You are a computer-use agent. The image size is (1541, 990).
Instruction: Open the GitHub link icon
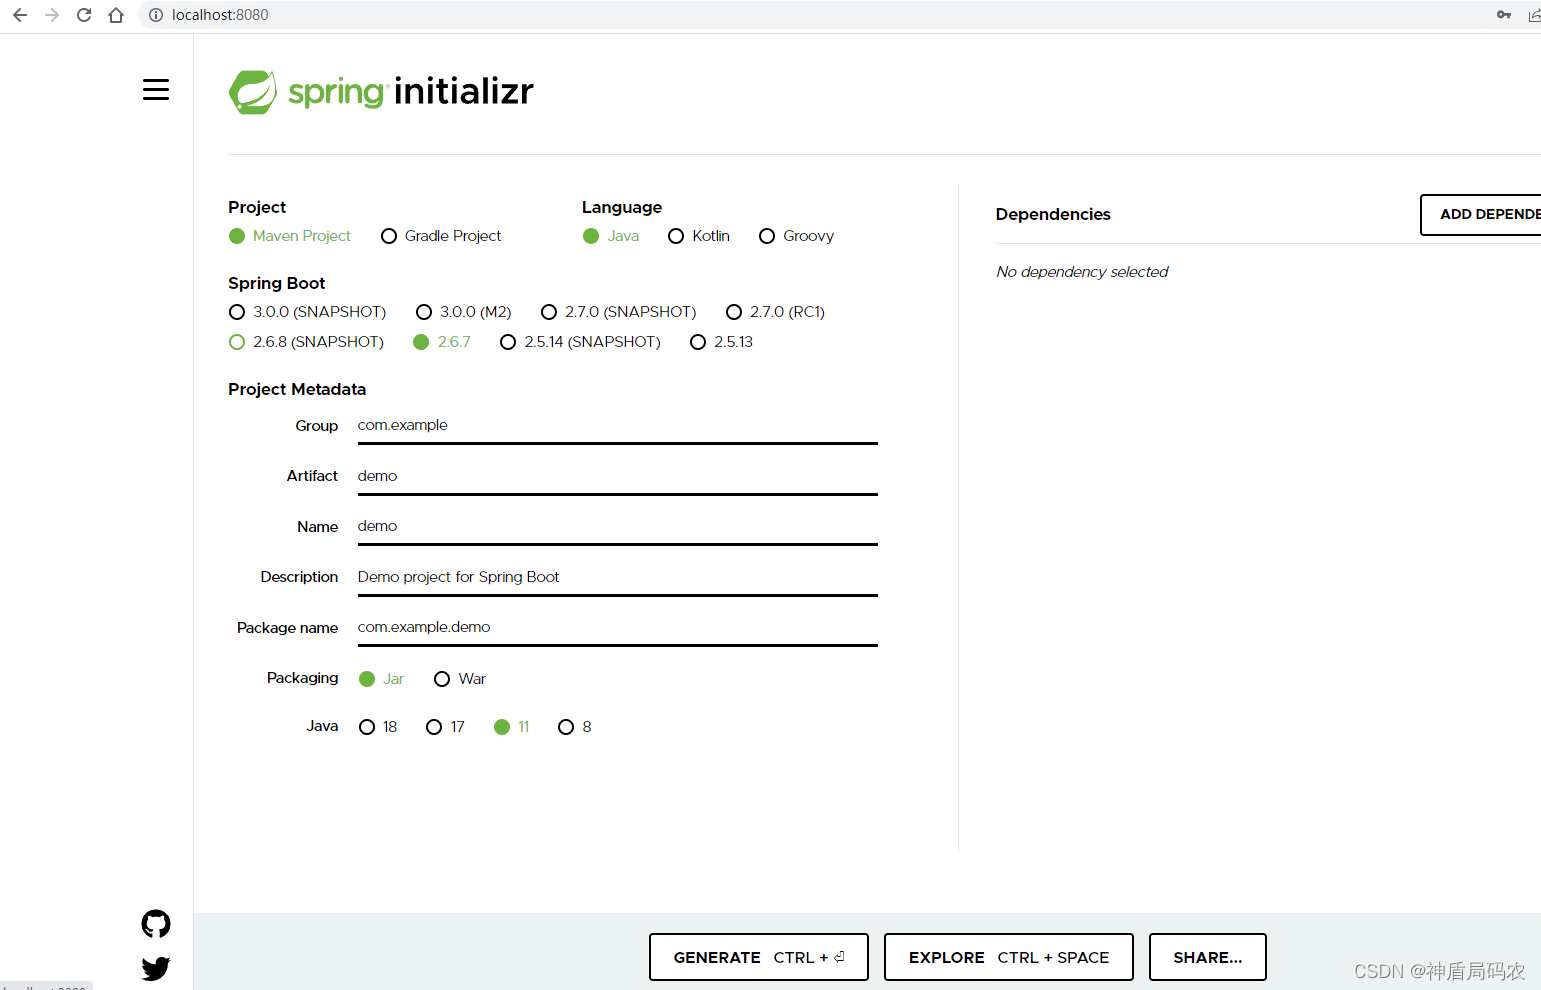click(156, 924)
